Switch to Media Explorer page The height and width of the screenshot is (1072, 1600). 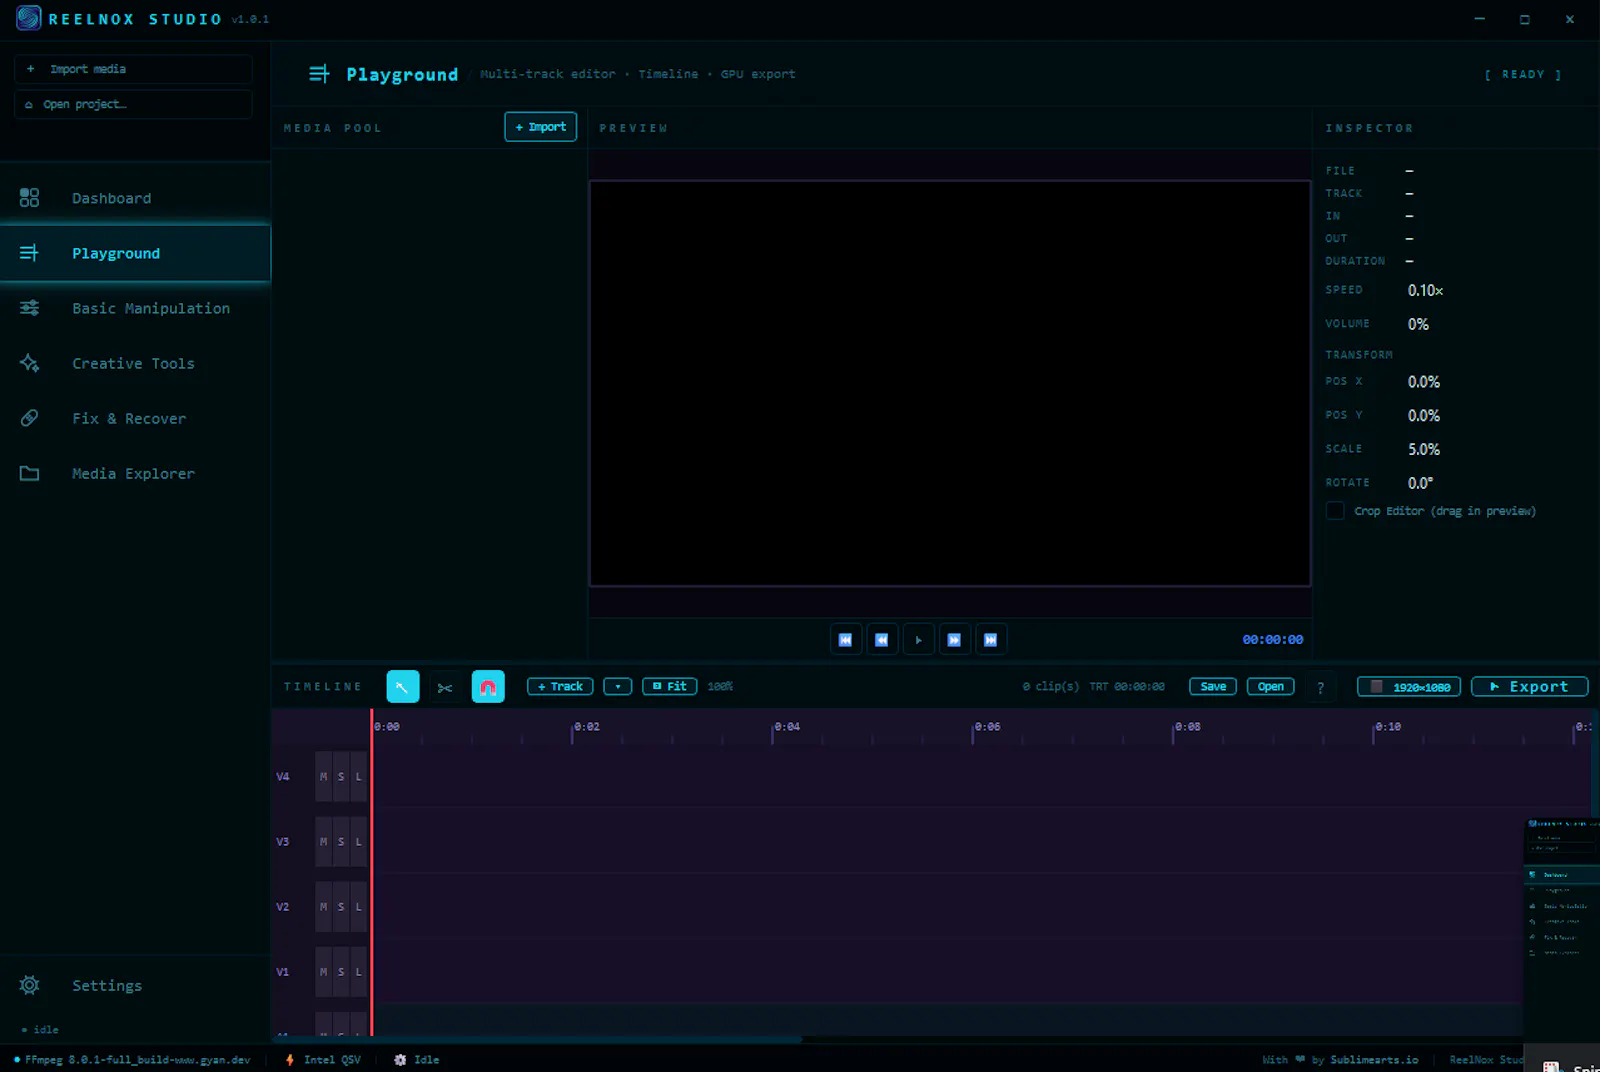[135, 473]
